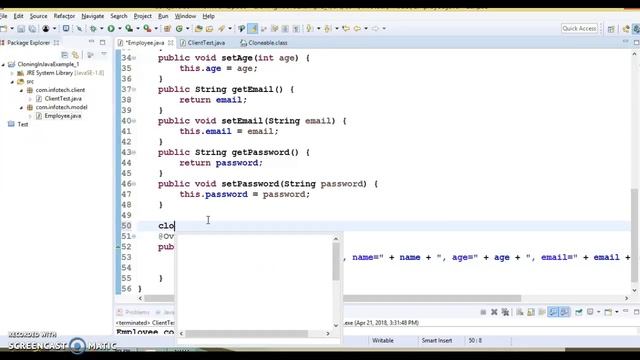Click Remove Launch X icon in Console
The width and height of the screenshot is (640, 360).
(x=494, y=312)
